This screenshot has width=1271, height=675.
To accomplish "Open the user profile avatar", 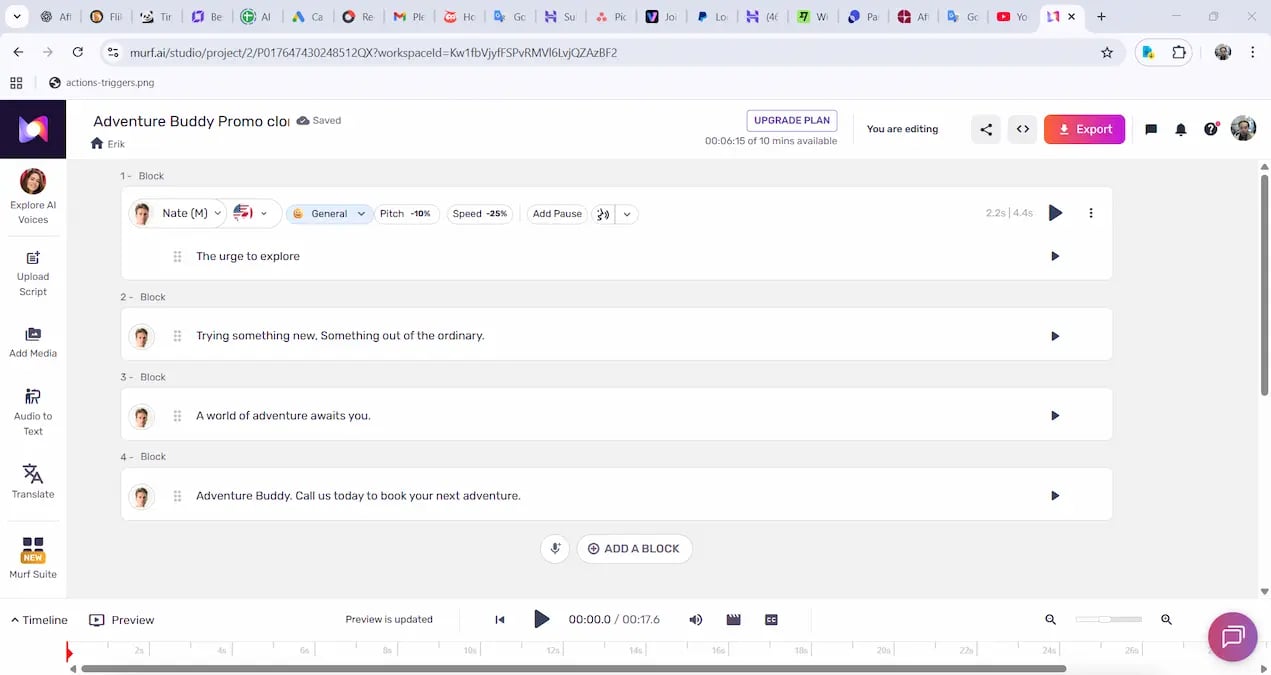I will point(1243,128).
